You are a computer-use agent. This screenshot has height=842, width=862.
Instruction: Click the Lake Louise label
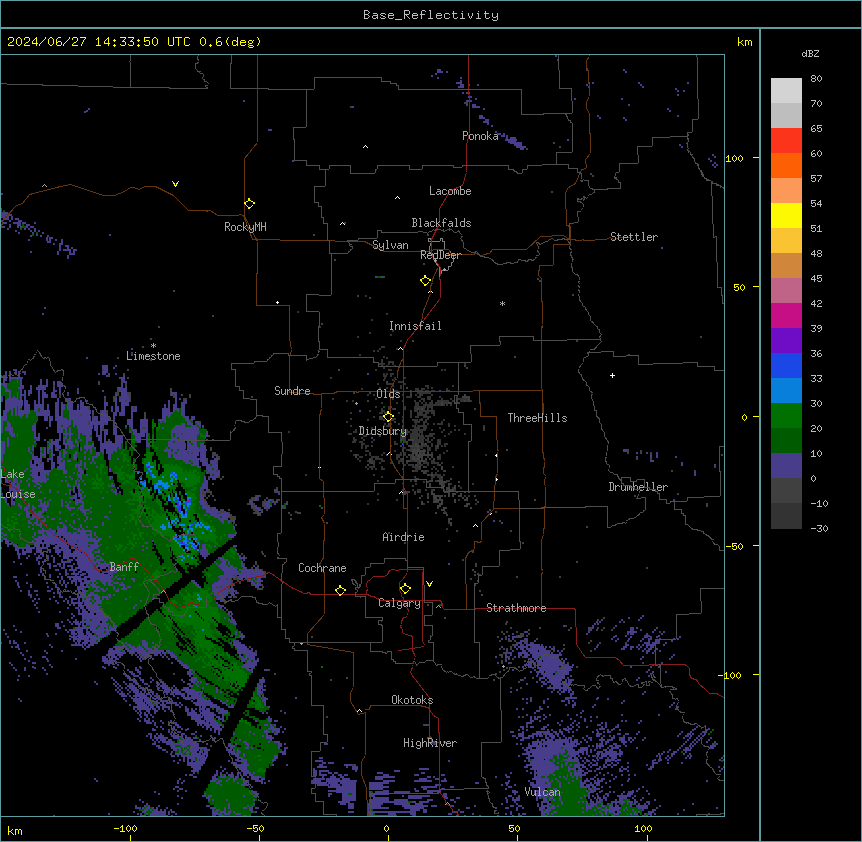[x=18, y=484]
